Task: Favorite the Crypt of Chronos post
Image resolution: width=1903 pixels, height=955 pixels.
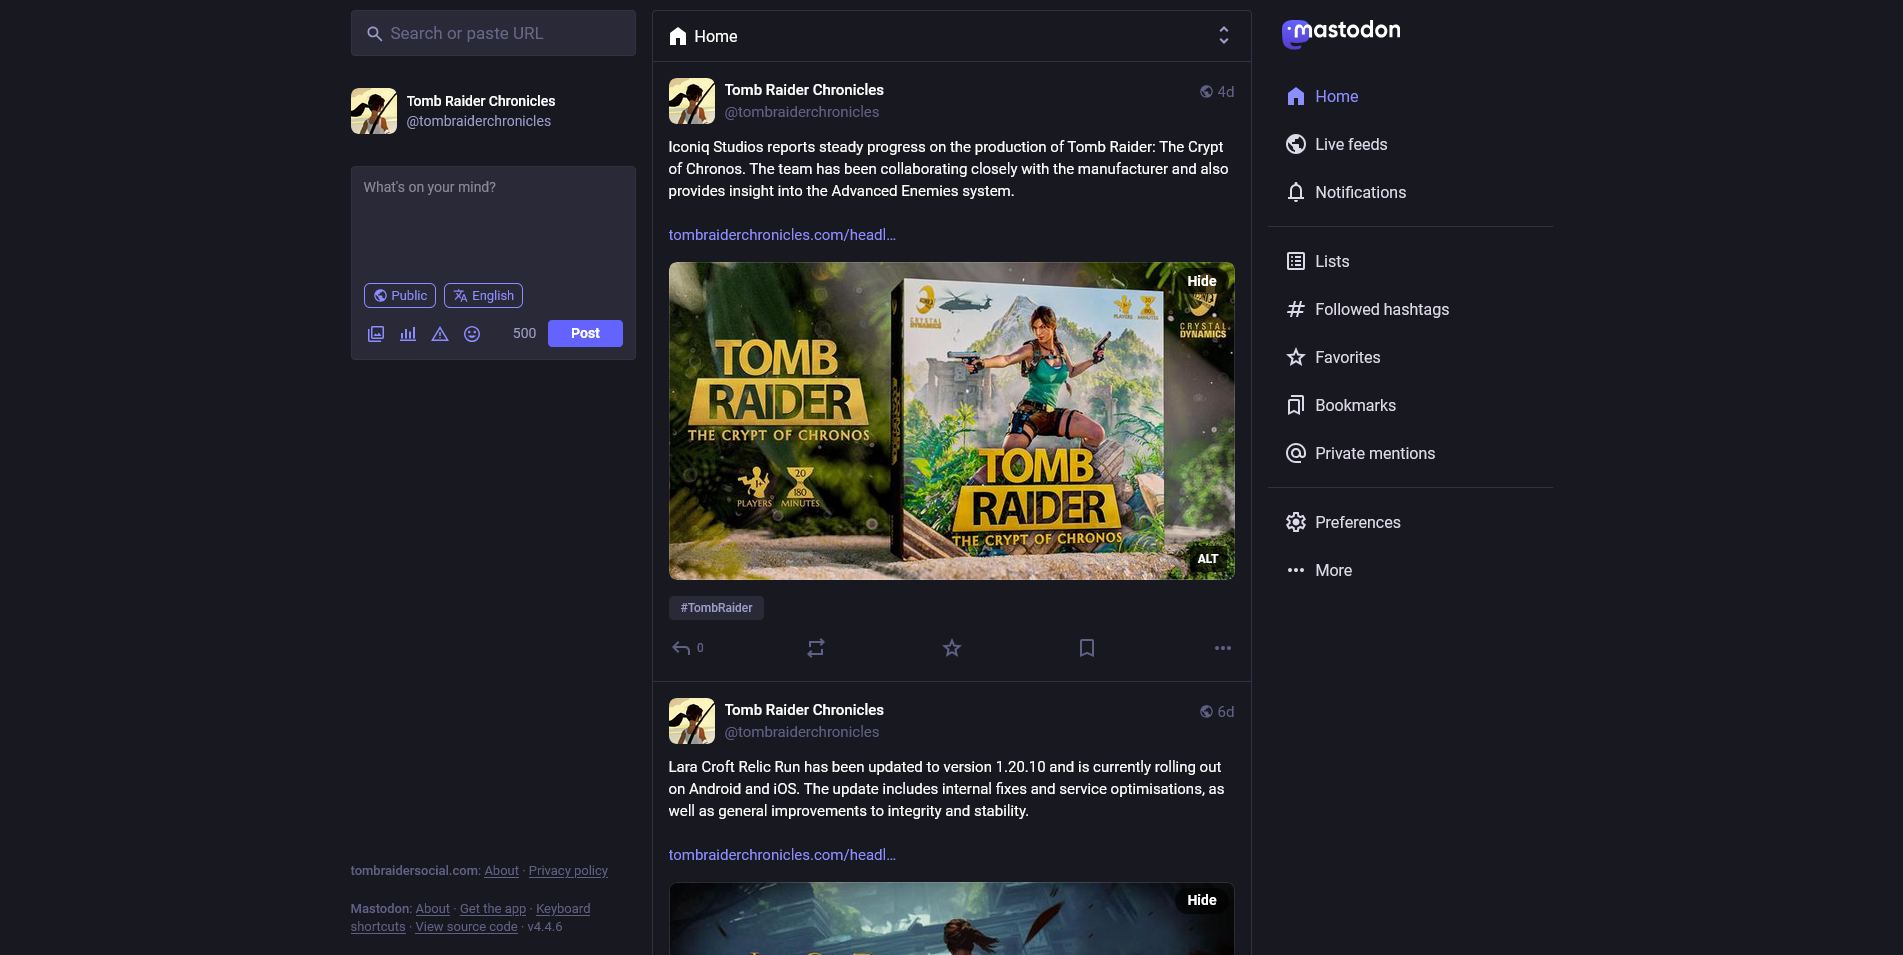Action: [952, 648]
